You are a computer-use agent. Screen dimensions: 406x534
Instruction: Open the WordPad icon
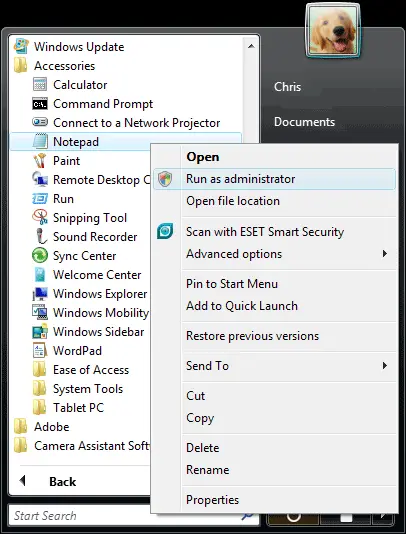(x=40, y=350)
